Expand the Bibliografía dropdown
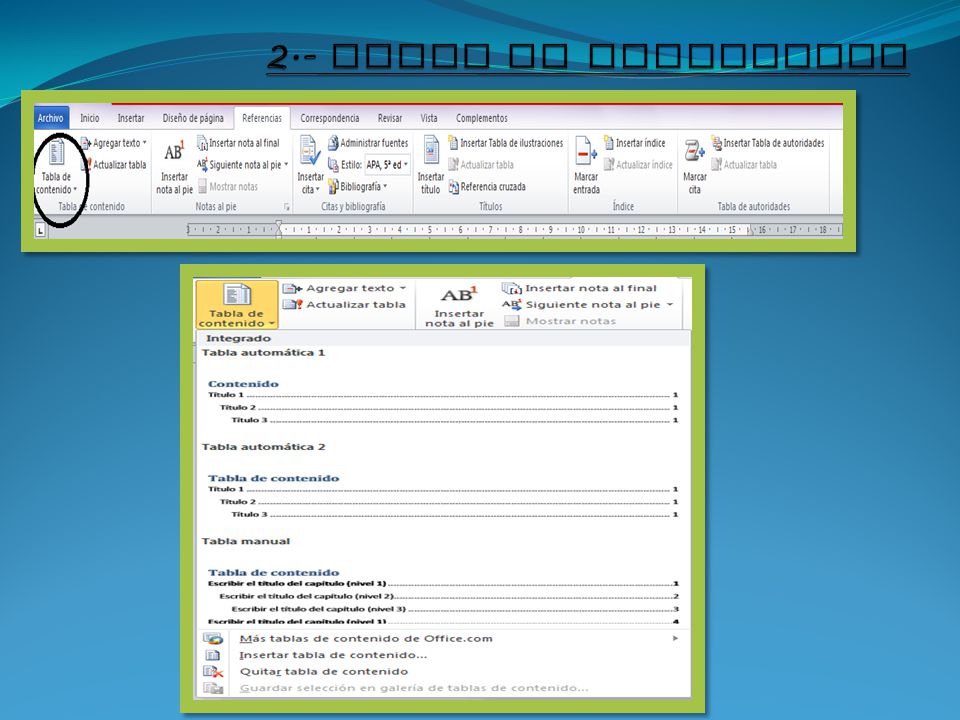 [358, 187]
